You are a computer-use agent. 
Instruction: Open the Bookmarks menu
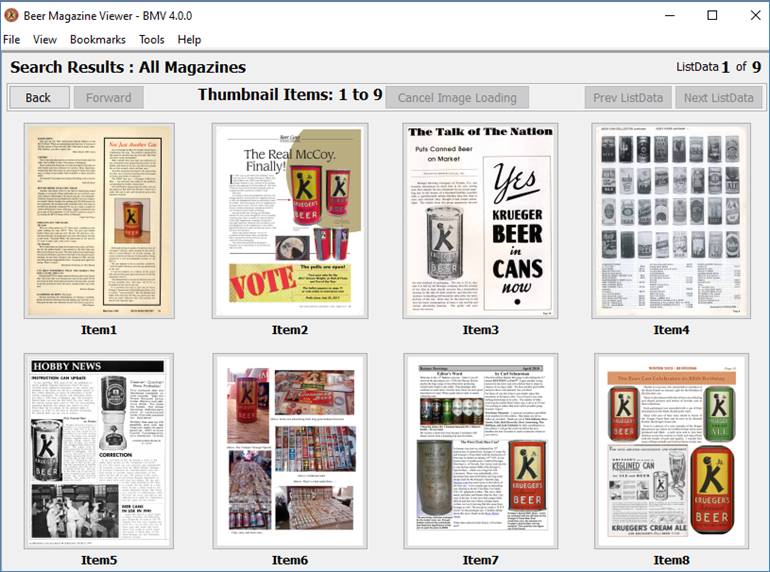coord(98,39)
